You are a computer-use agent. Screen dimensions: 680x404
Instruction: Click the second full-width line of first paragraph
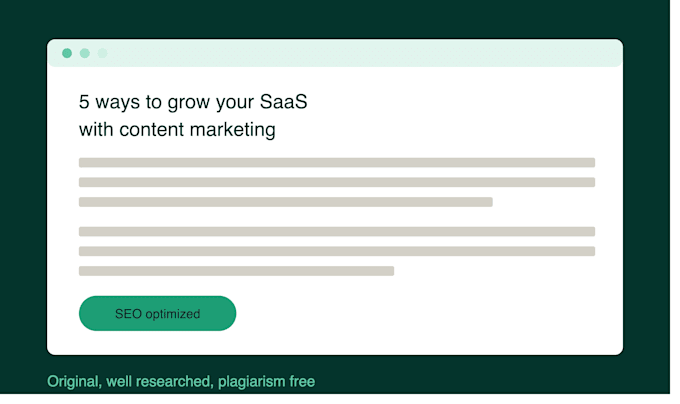pos(337,182)
